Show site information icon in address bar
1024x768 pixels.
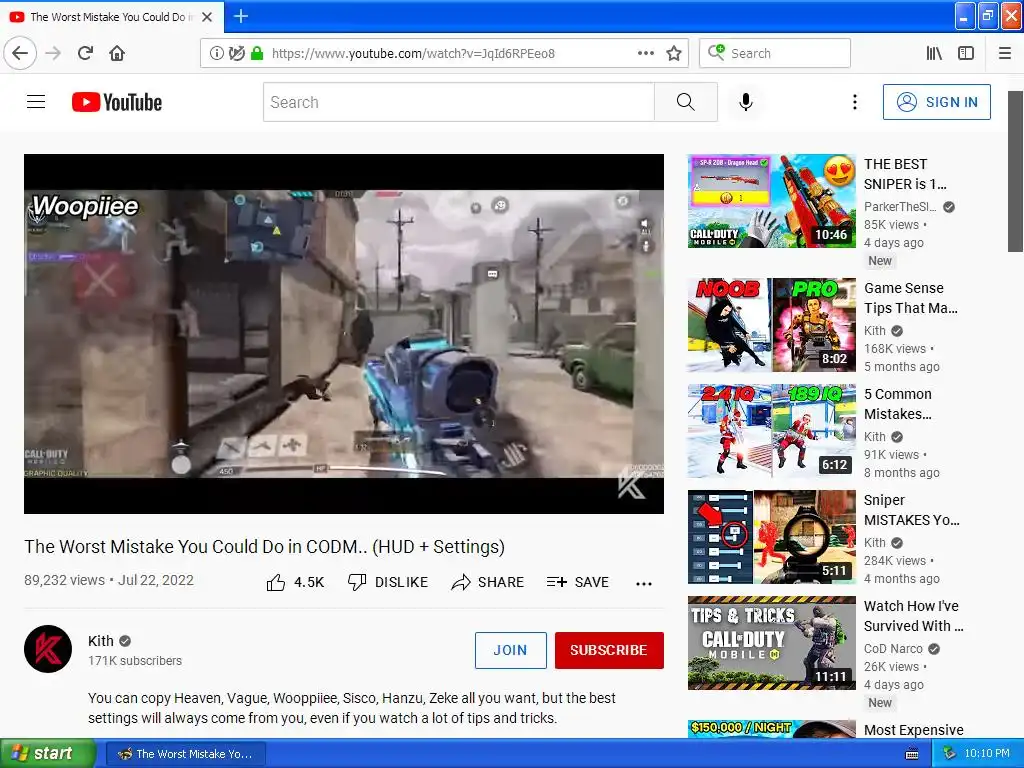tap(216, 53)
